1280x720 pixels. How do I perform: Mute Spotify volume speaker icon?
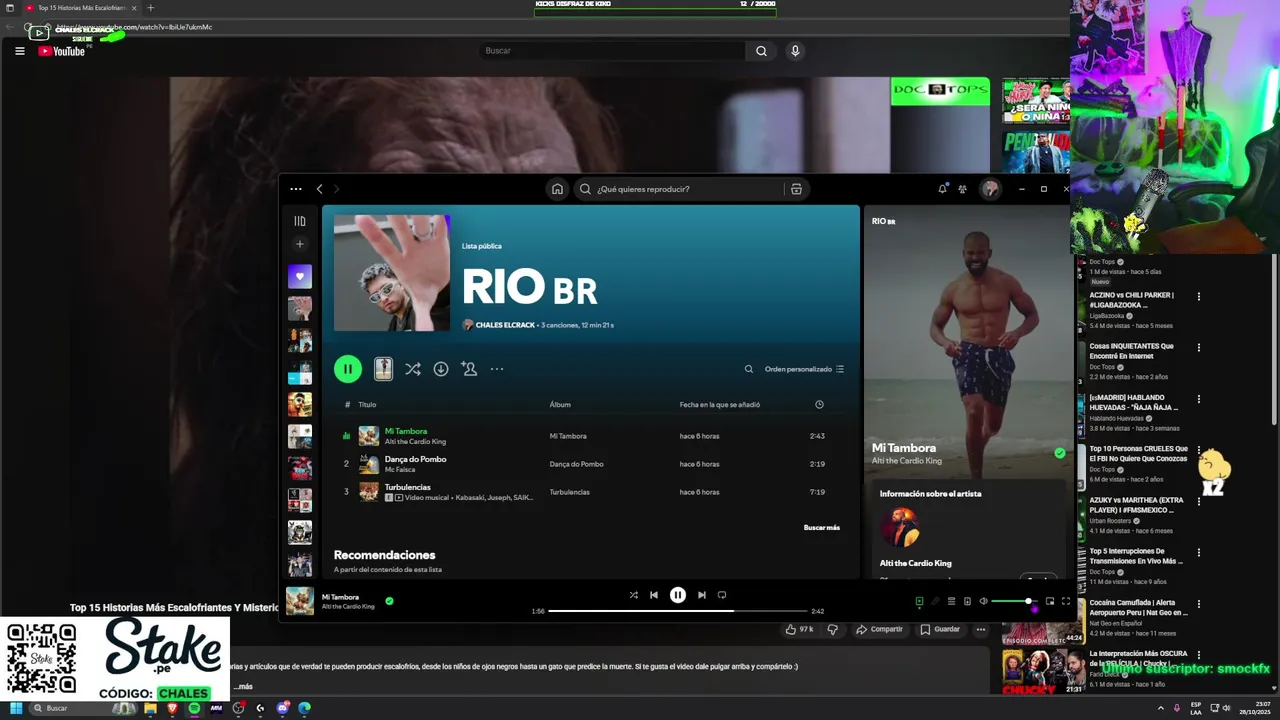(984, 601)
